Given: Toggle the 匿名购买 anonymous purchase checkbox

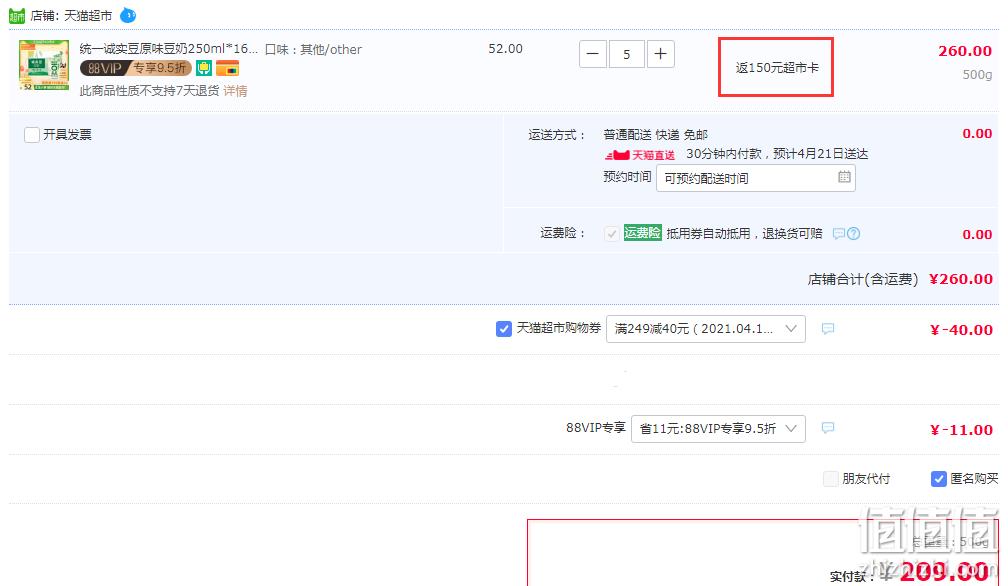Looking at the screenshot, I should point(939,479).
